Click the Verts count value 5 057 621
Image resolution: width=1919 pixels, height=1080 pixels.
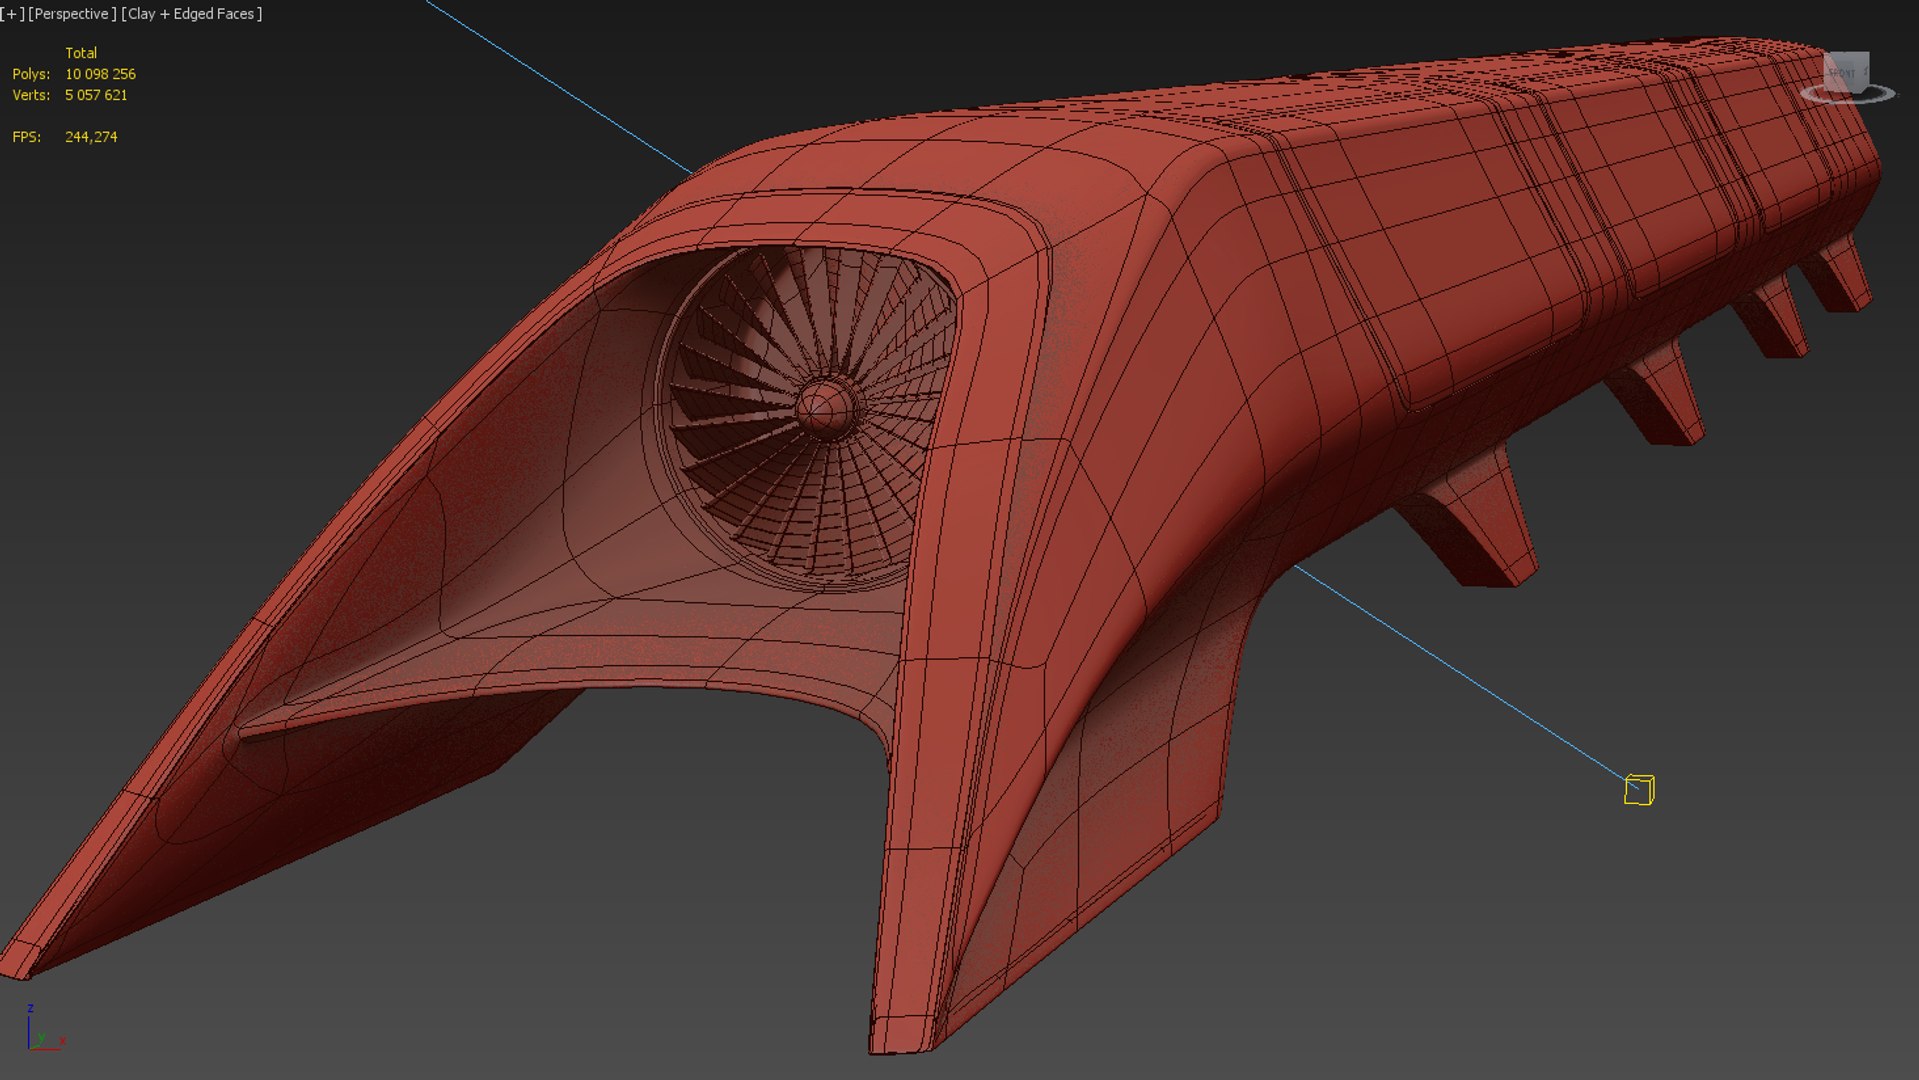click(96, 95)
